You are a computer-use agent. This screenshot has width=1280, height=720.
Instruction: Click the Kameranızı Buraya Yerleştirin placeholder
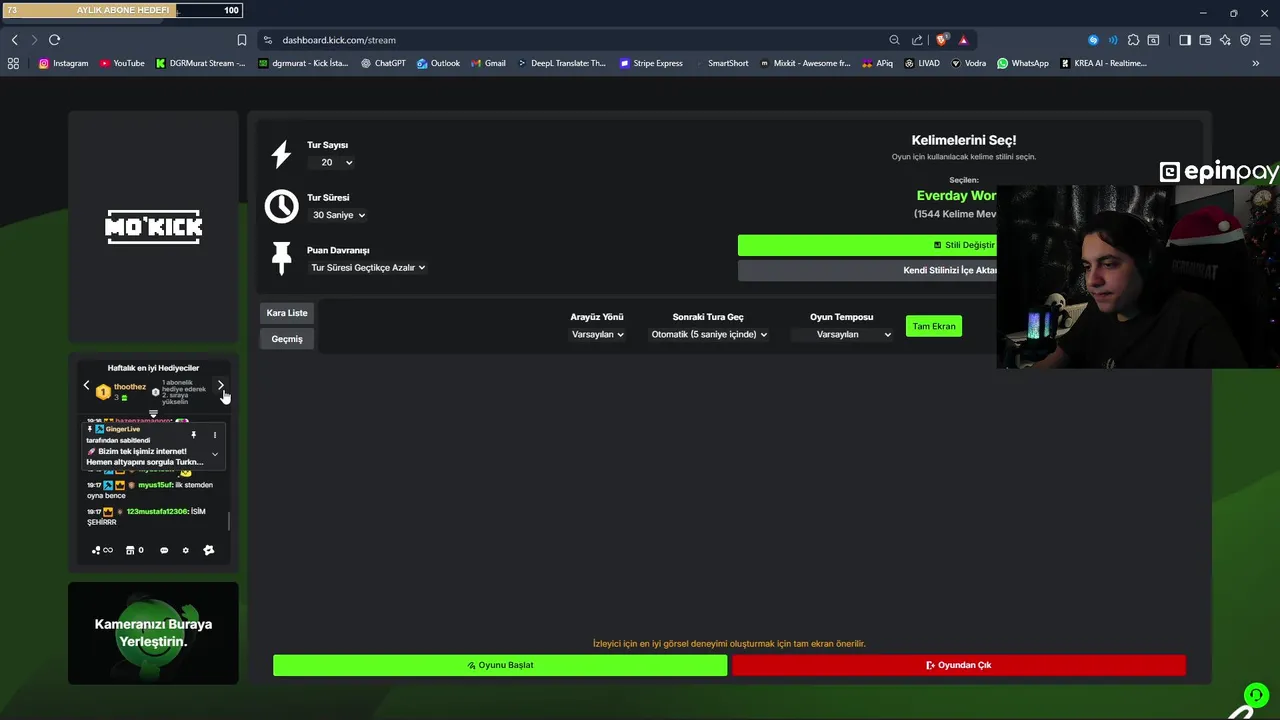(x=153, y=633)
